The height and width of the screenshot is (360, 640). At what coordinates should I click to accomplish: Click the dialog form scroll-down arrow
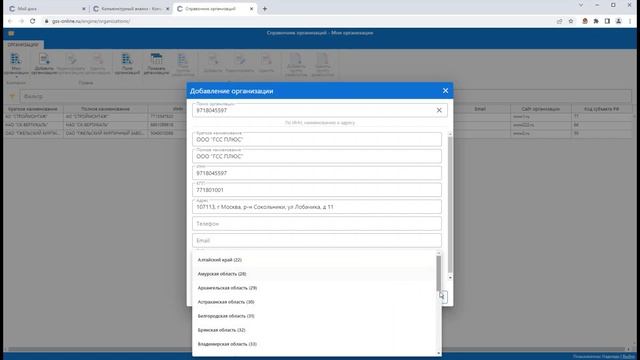[x=450, y=278]
